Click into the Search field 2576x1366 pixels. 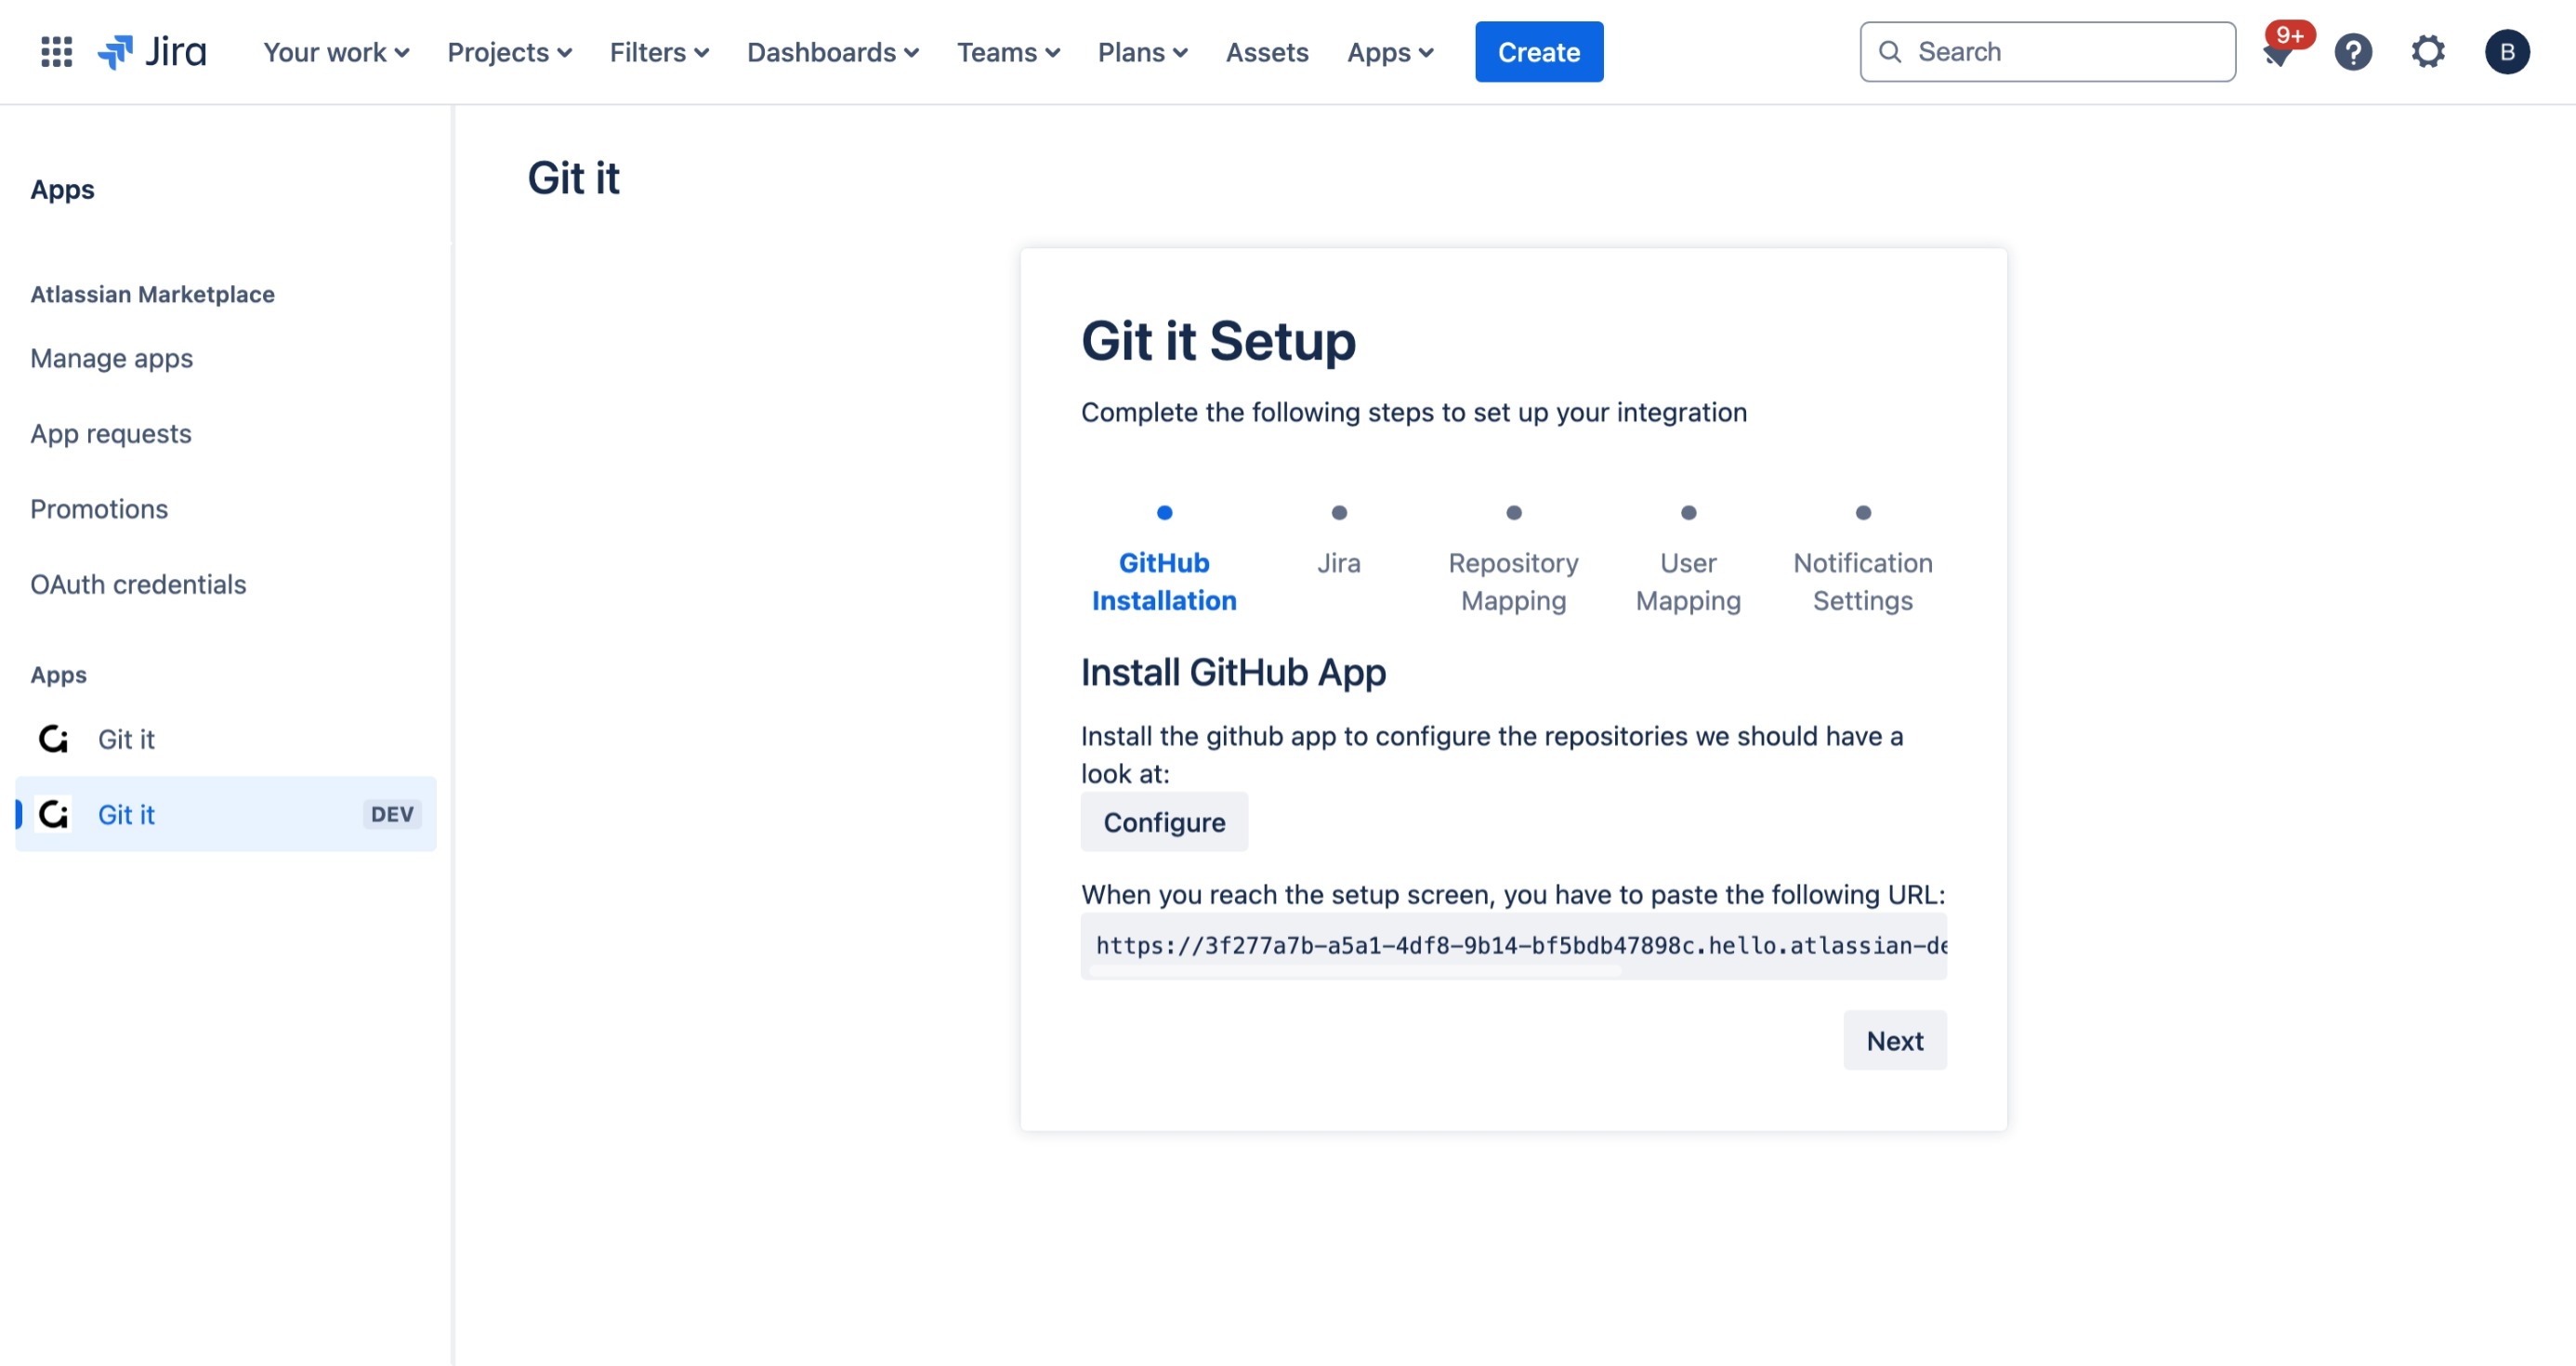[2060, 52]
